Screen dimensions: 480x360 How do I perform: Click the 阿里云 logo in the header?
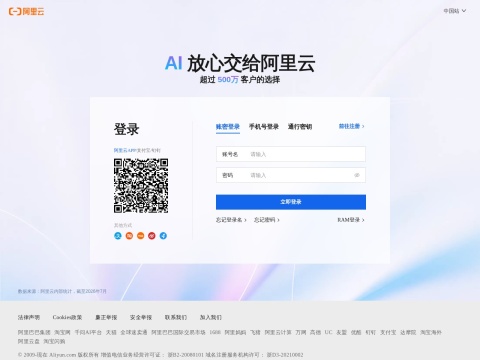(x=26, y=12)
